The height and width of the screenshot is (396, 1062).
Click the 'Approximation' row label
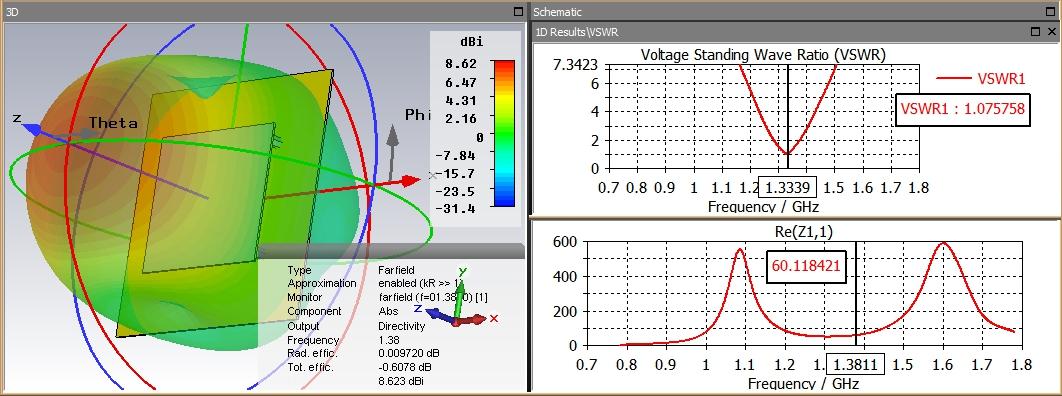pyautogui.click(x=322, y=284)
